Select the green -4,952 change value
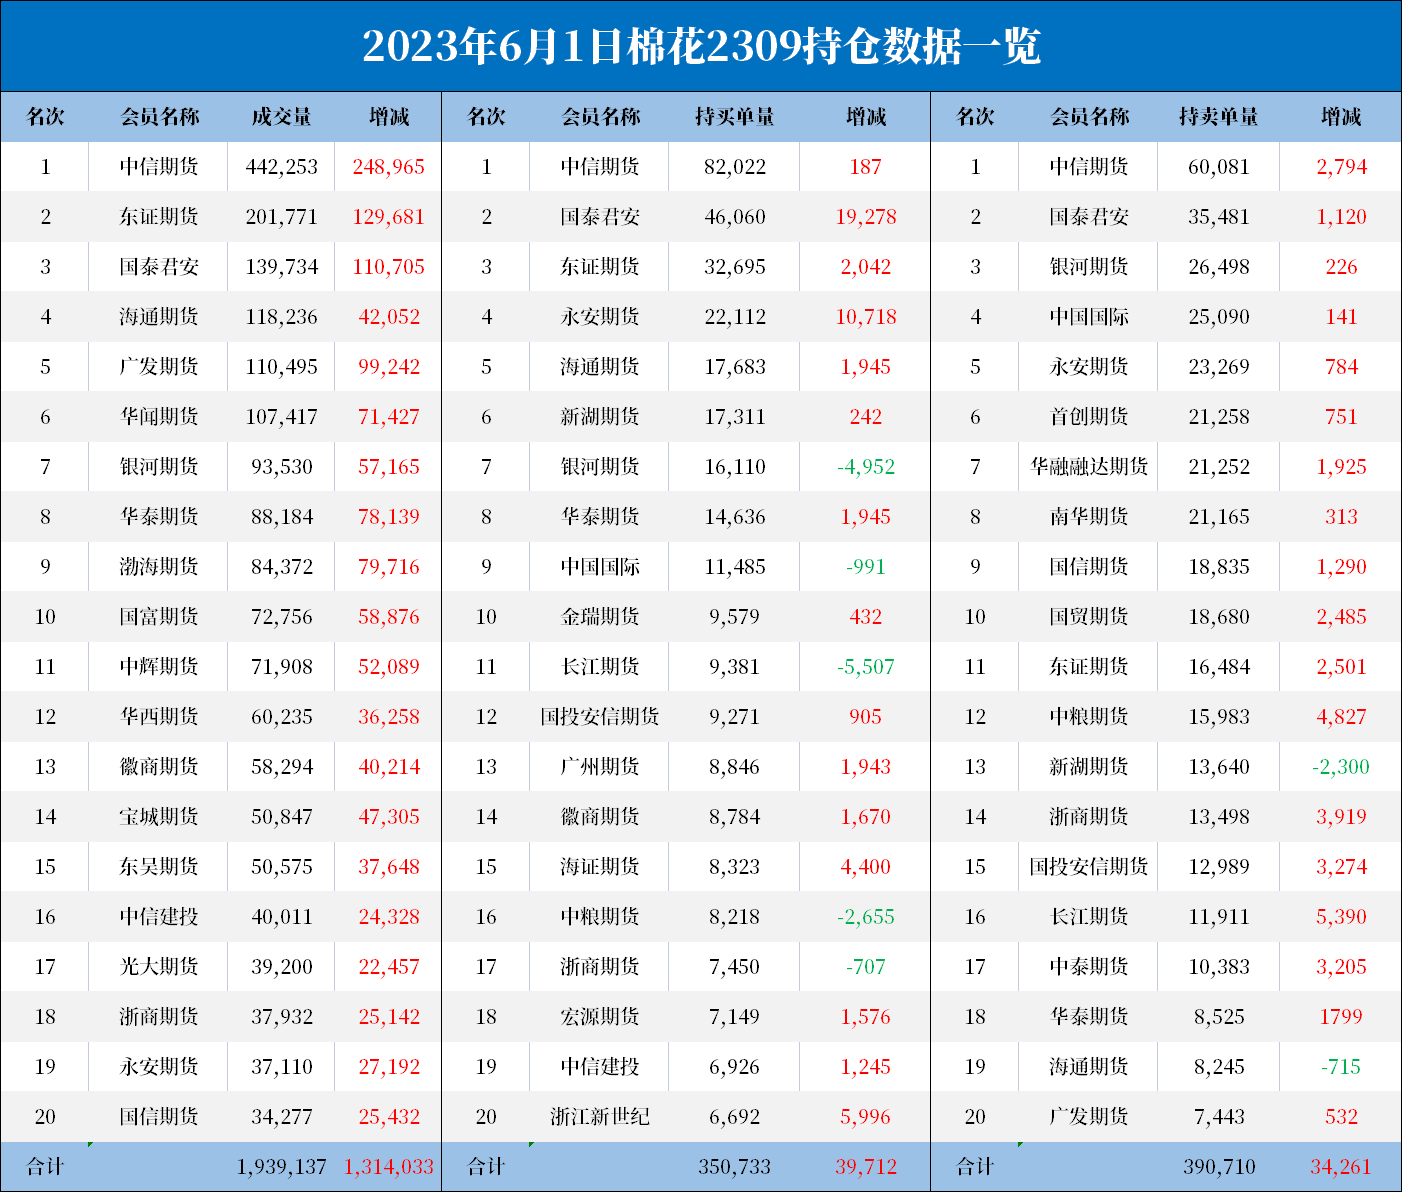 [x=865, y=467]
